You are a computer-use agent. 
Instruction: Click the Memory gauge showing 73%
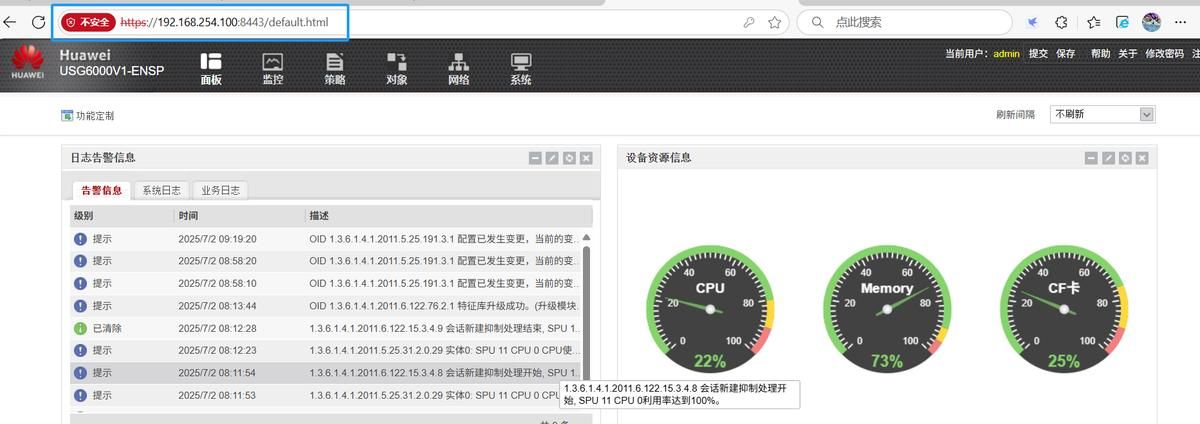point(887,309)
